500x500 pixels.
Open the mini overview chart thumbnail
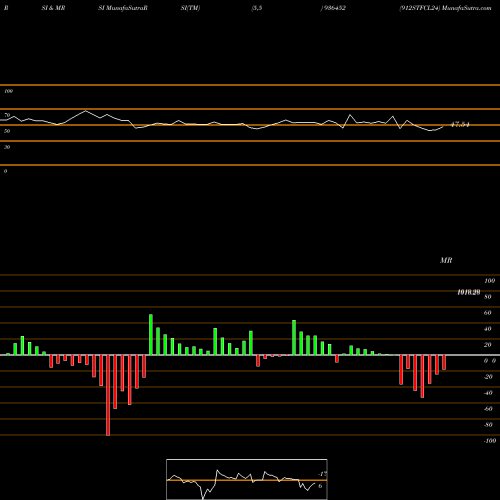click(x=247, y=479)
